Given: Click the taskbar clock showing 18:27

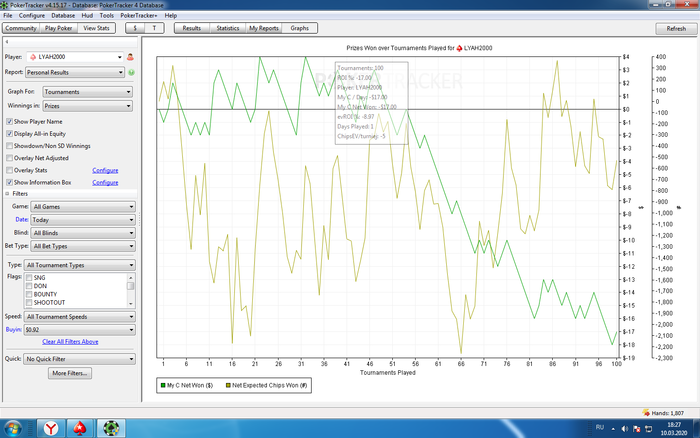Looking at the screenshot, I should [674, 429].
